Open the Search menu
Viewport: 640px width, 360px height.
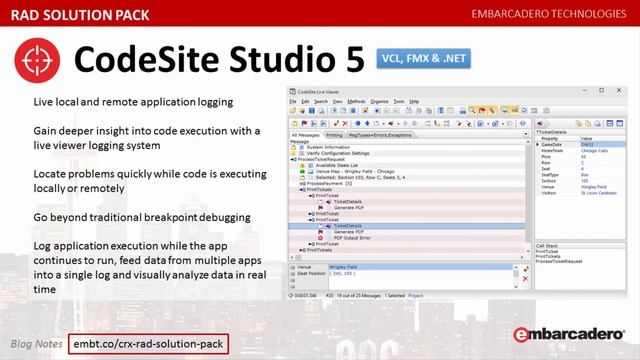pos(321,101)
